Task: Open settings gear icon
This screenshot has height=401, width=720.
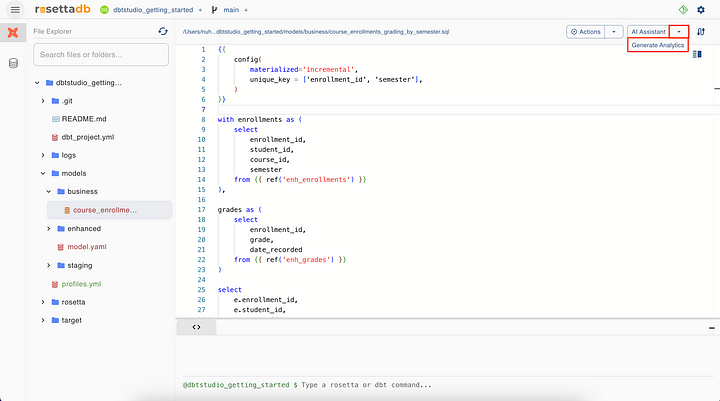Action: 701,10
